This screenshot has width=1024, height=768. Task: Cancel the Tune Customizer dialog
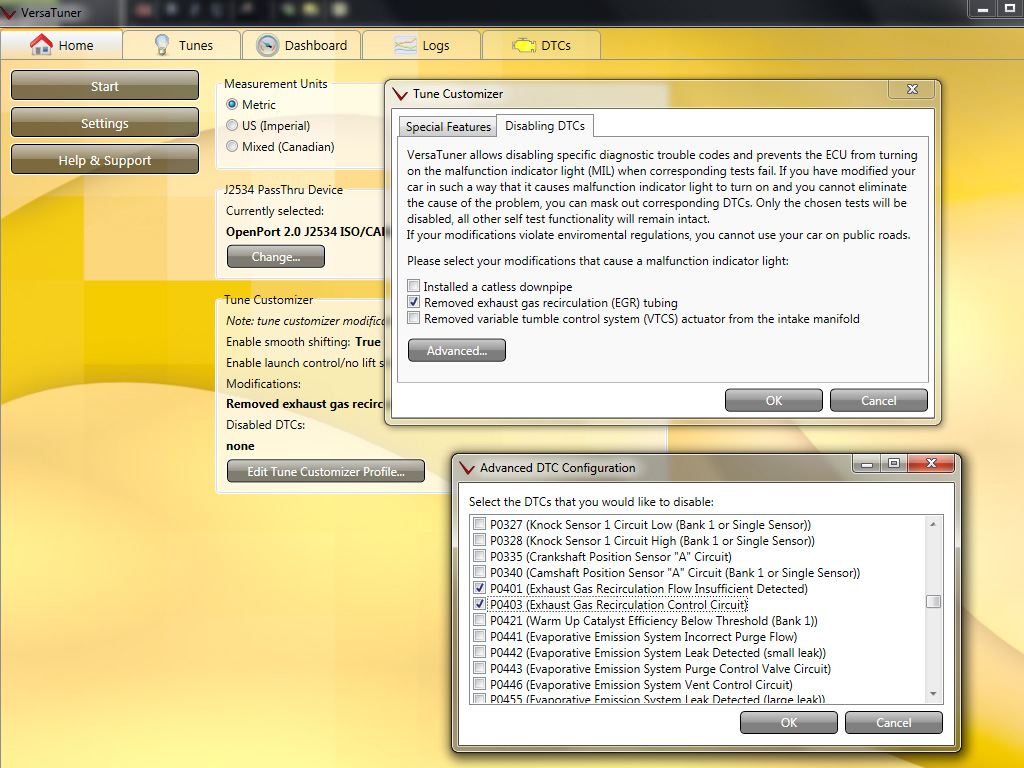(x=878, y=400)
